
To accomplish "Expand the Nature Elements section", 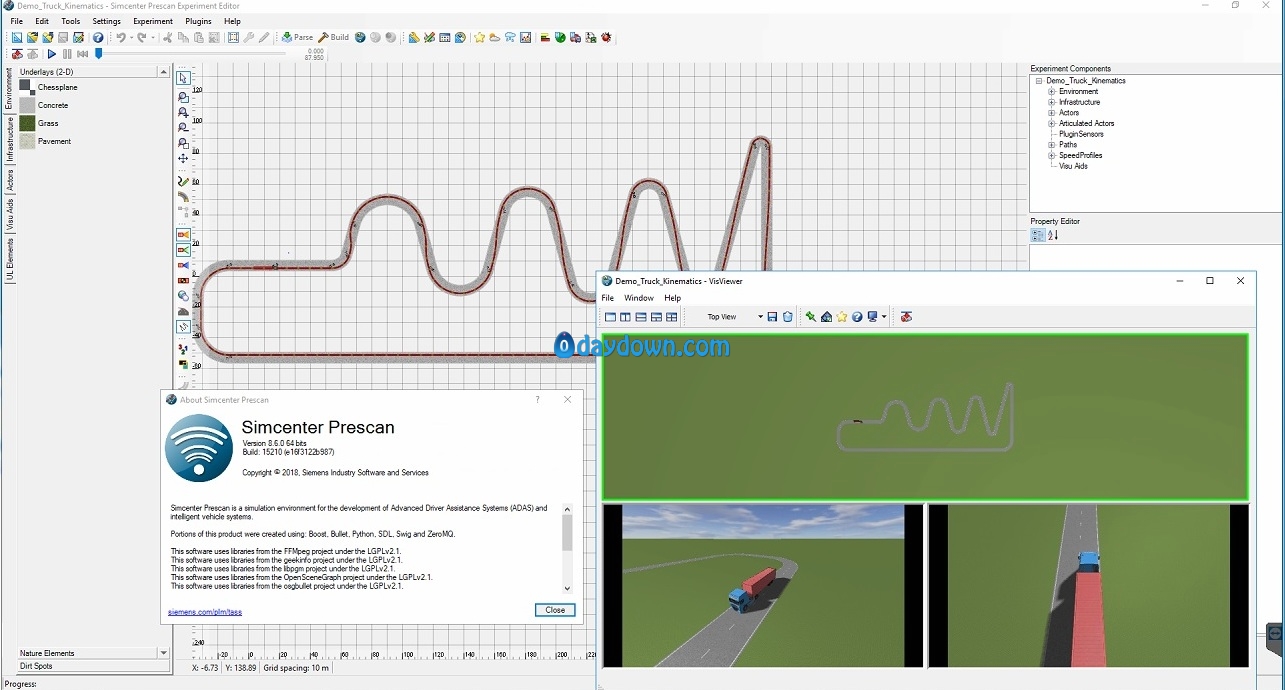I will (163, 653).
